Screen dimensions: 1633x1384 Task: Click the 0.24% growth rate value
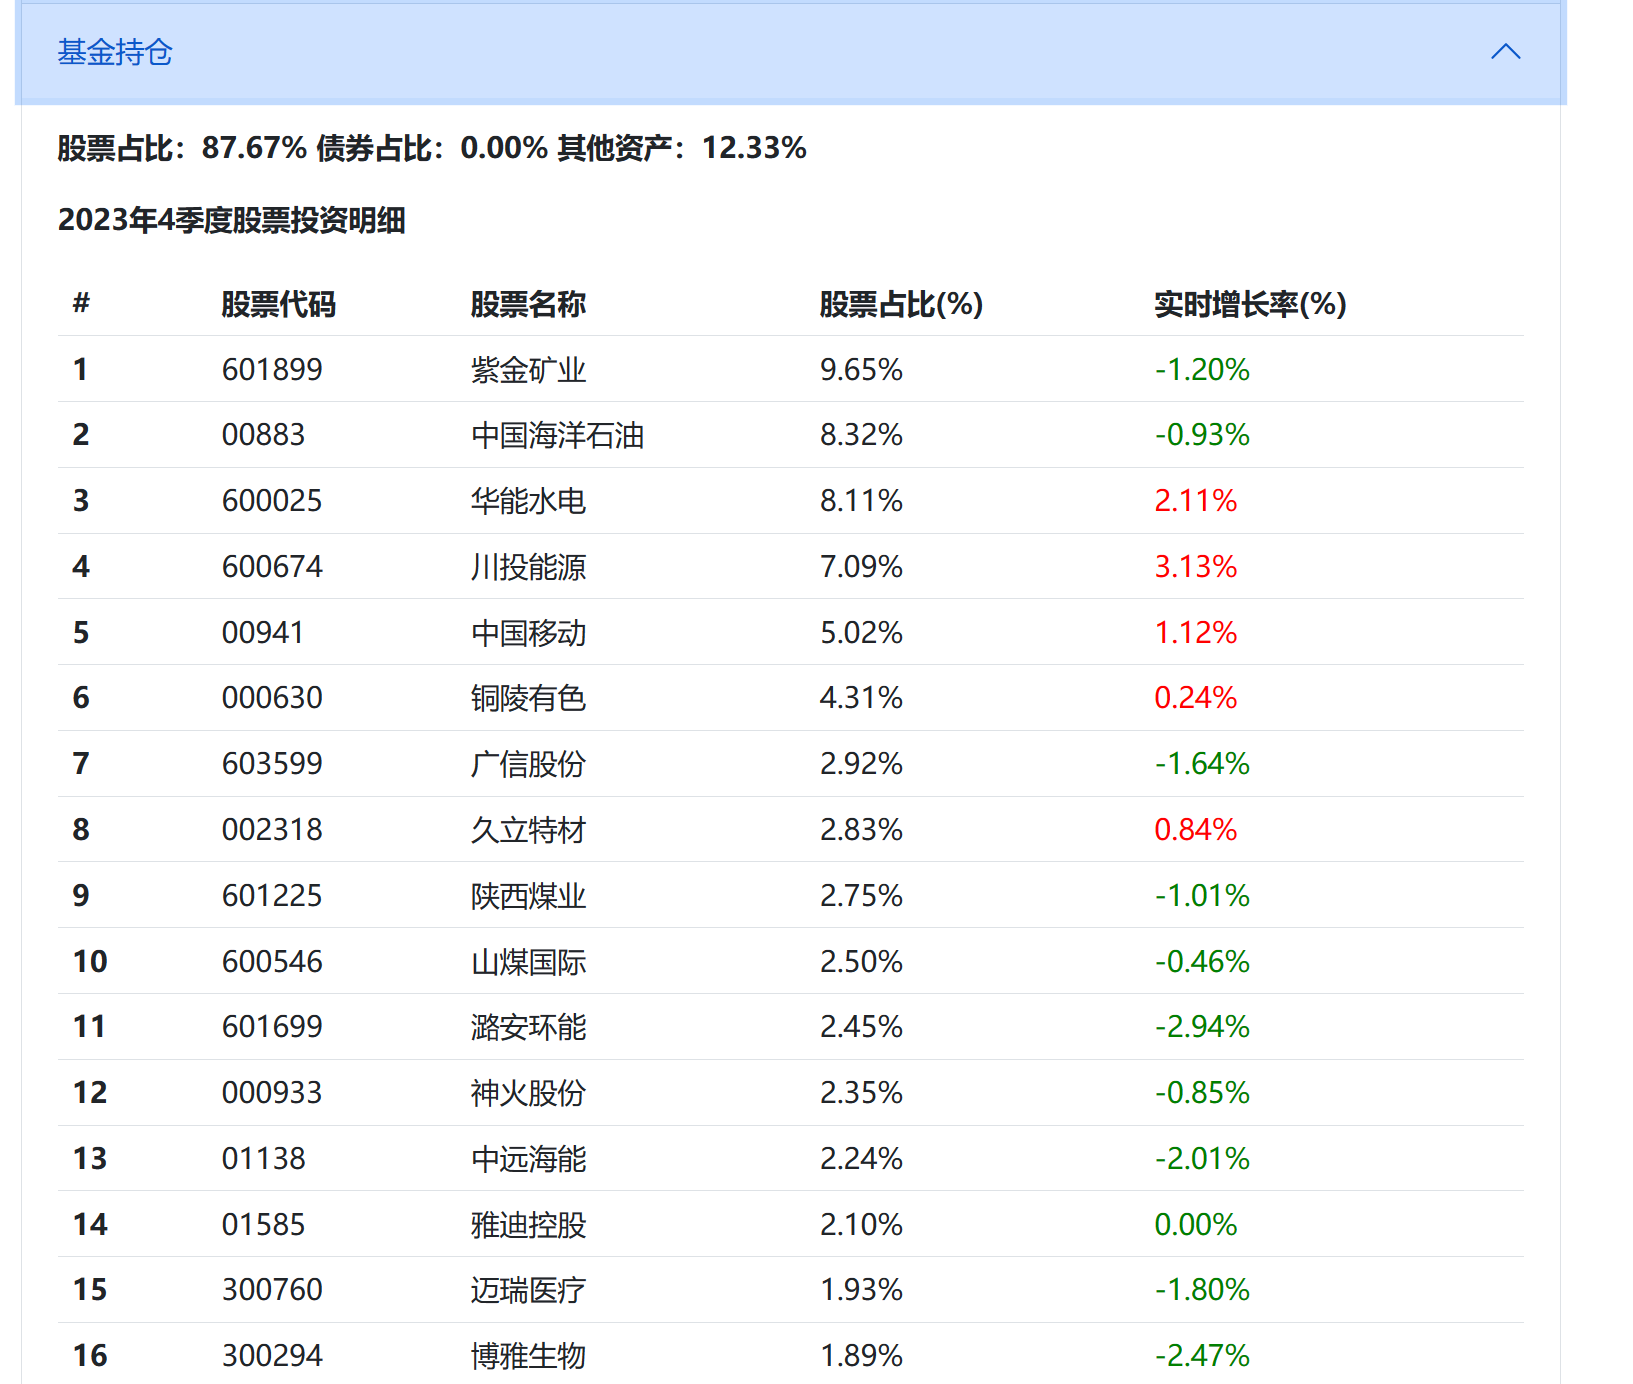pyautogui.click(x=1196, y=698)
